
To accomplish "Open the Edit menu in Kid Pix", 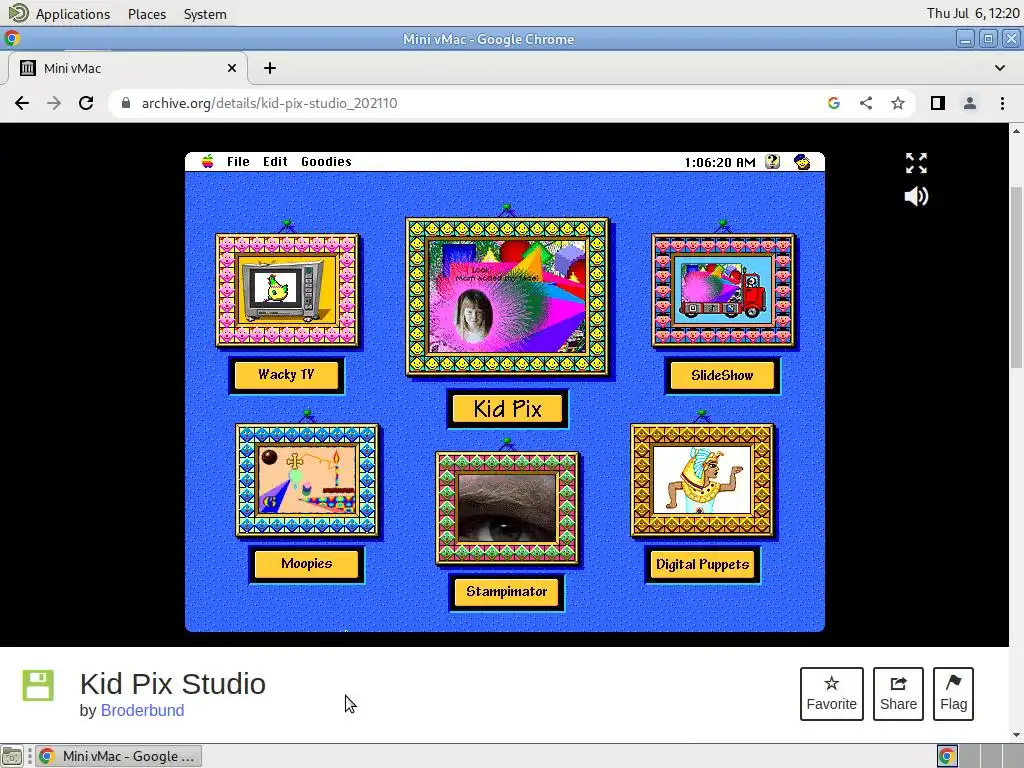I will 275,161.
